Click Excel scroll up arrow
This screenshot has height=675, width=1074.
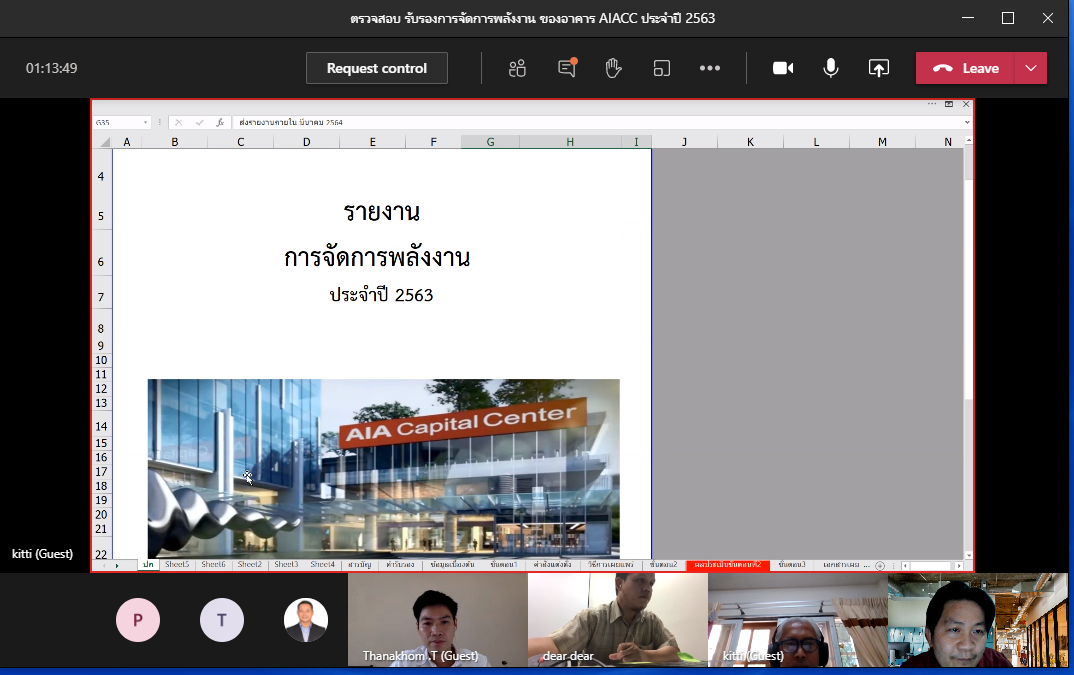tap(968, 140)
